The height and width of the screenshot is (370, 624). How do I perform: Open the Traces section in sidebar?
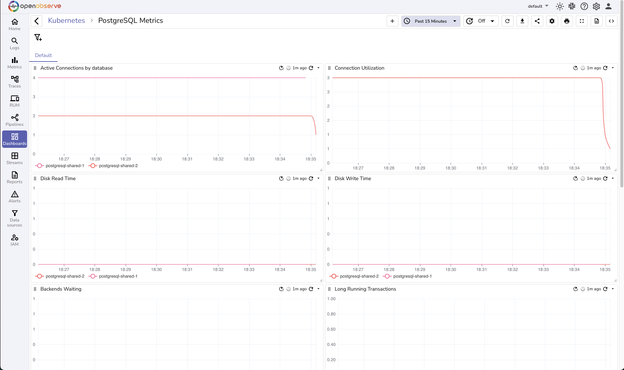pyautogui.click(x=14, y=82)
